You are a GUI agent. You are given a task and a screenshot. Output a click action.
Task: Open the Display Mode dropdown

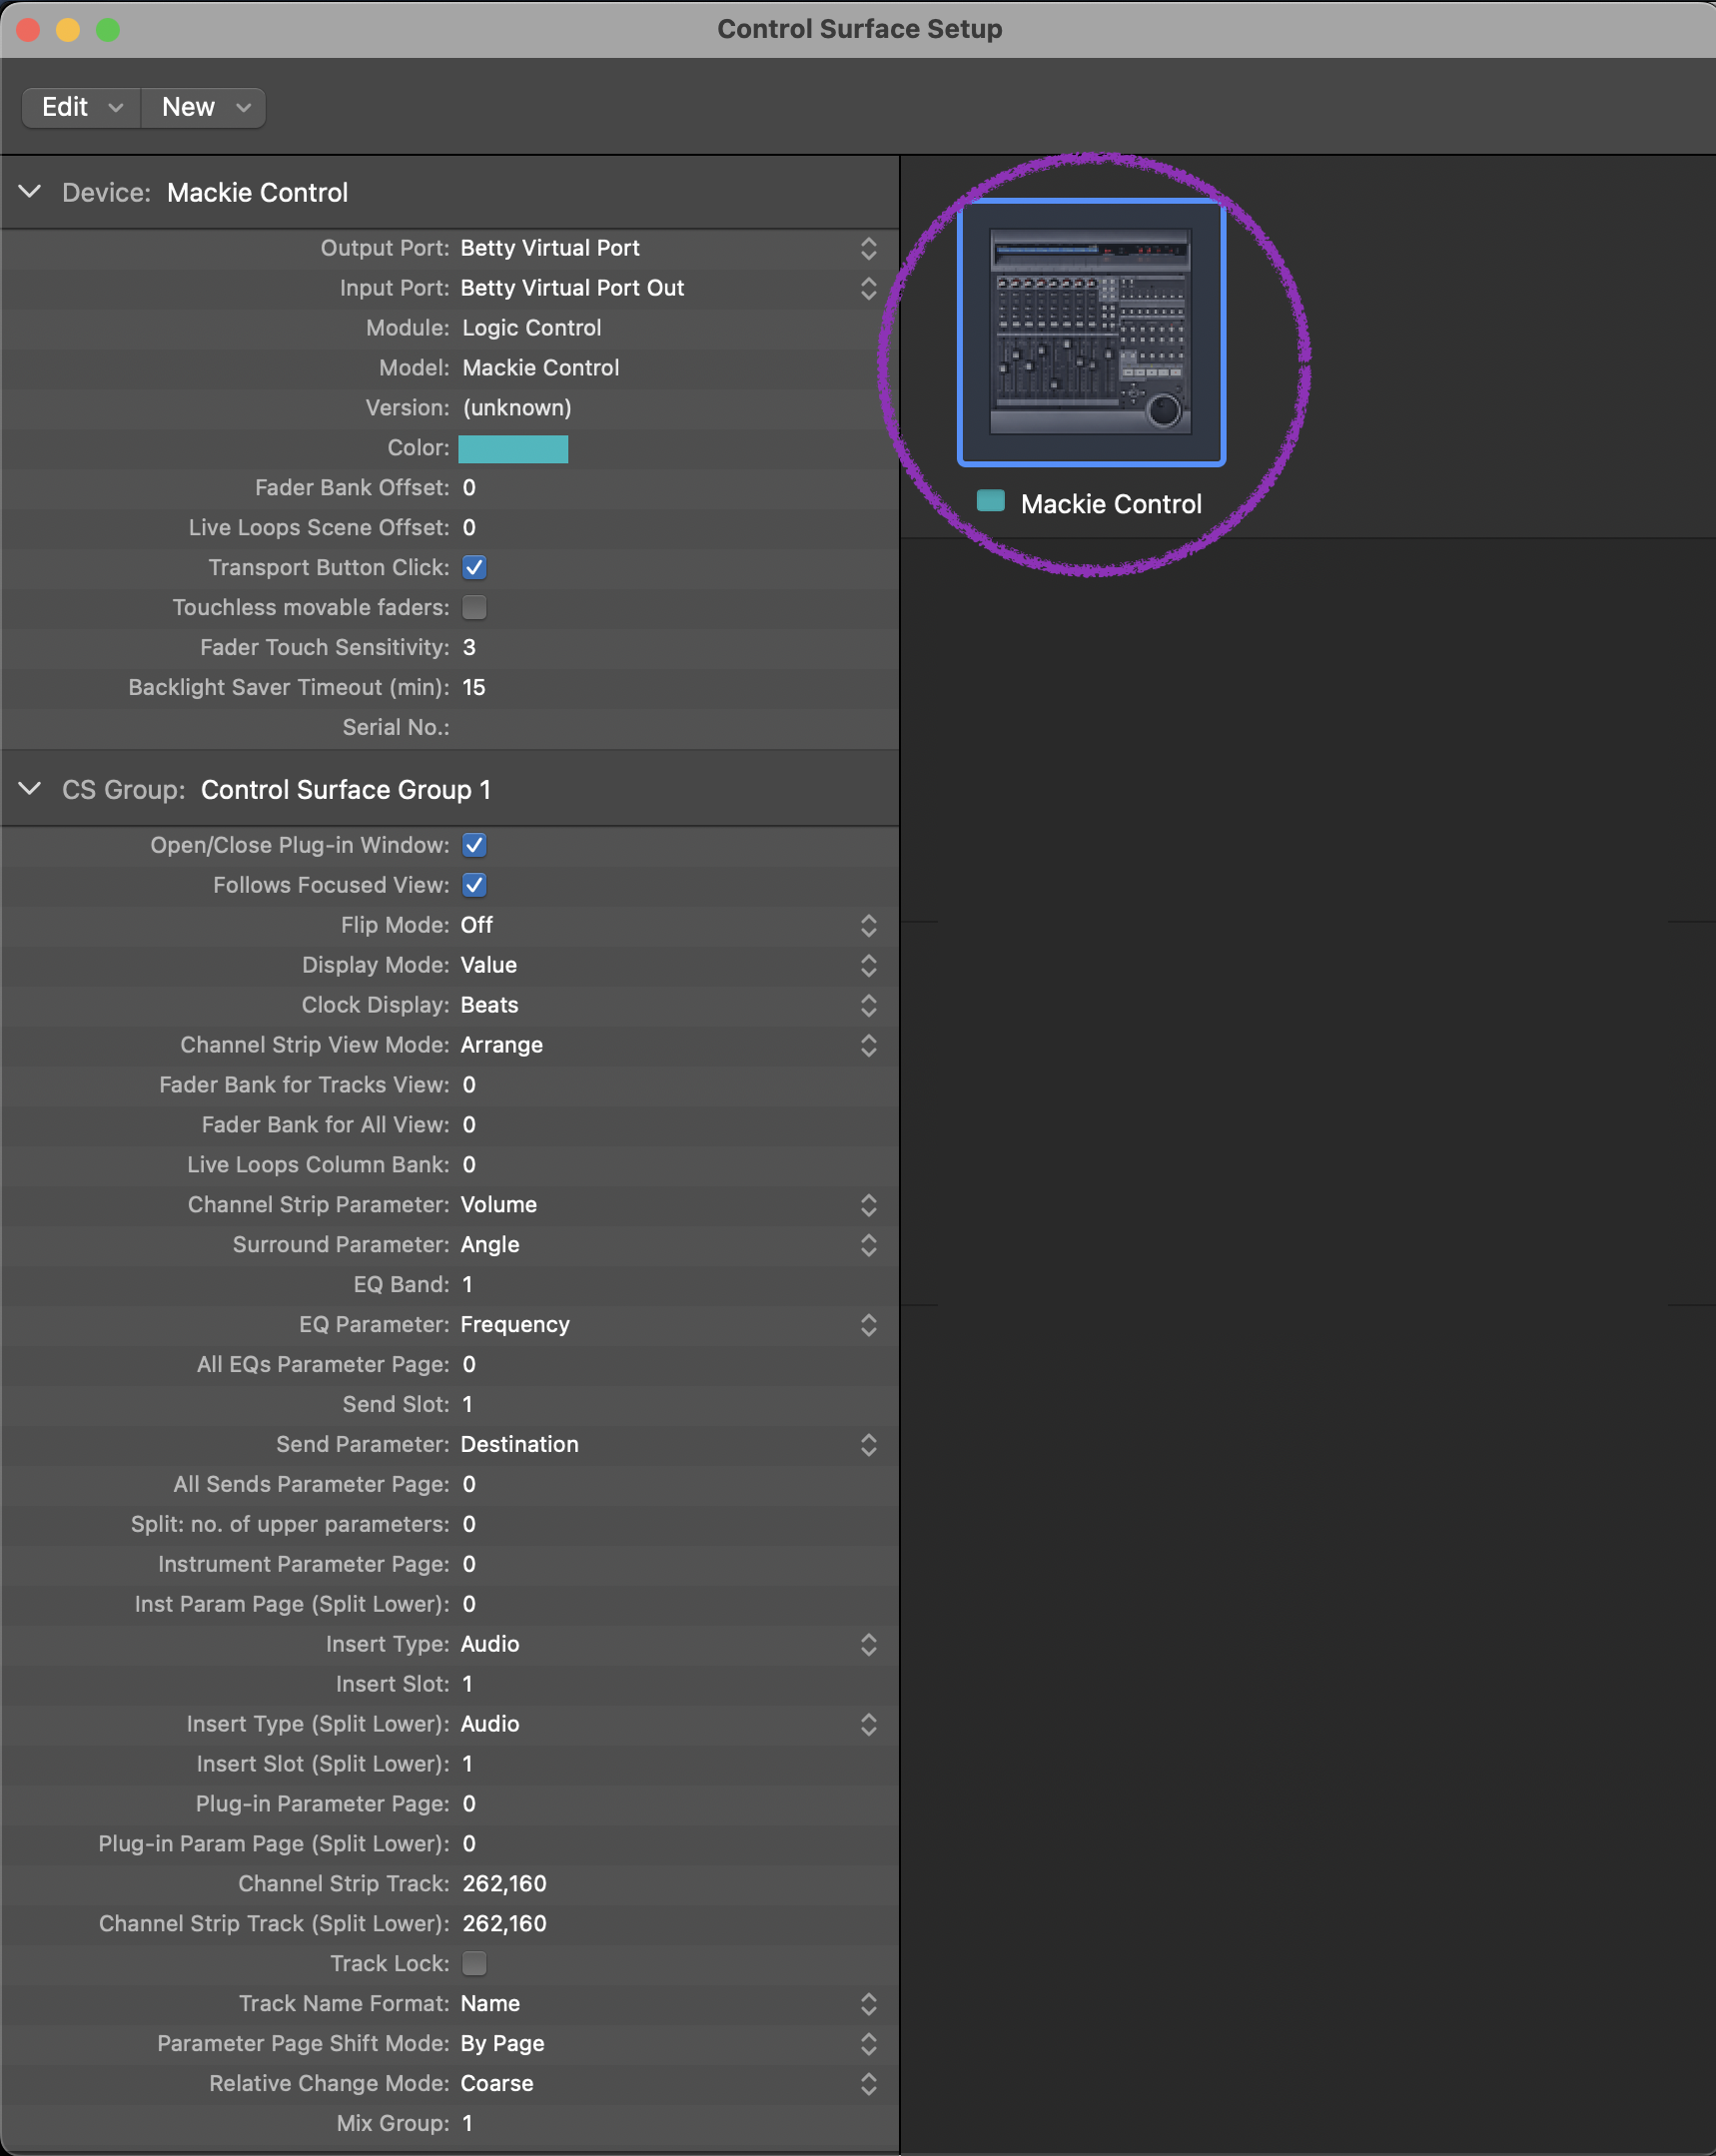(868, 965)
